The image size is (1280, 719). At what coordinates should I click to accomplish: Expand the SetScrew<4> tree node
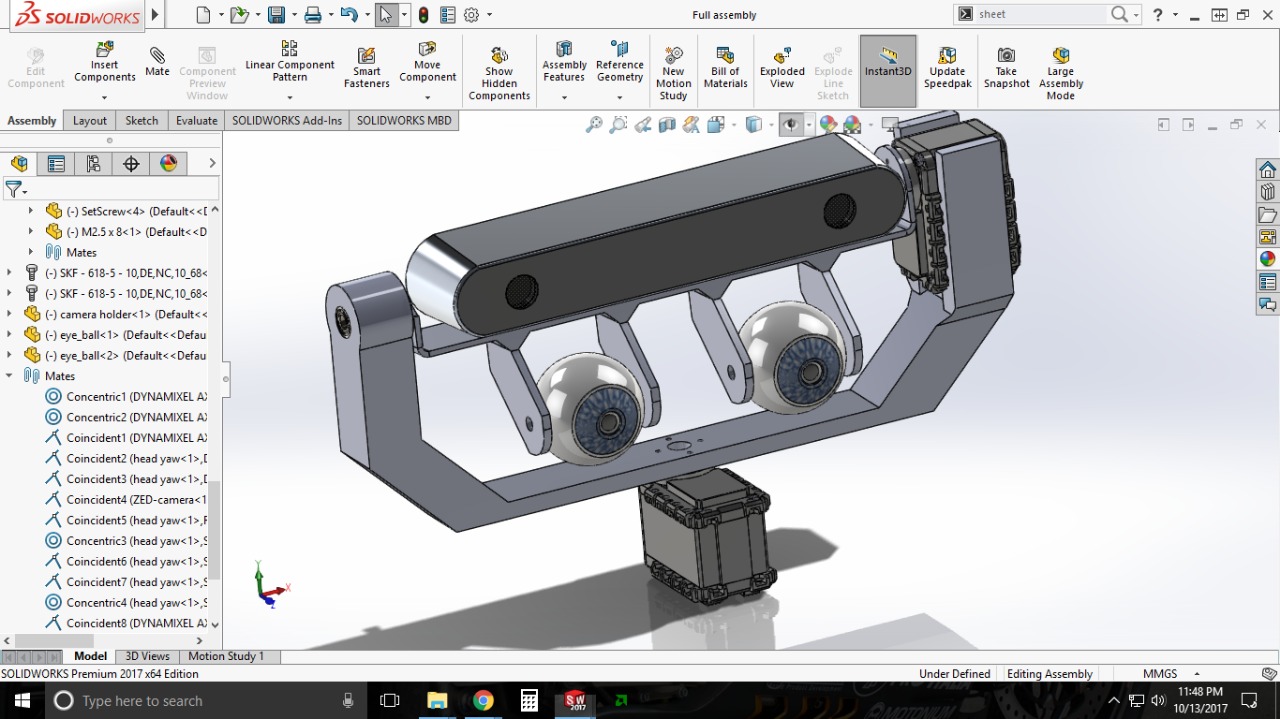(30, 211)
